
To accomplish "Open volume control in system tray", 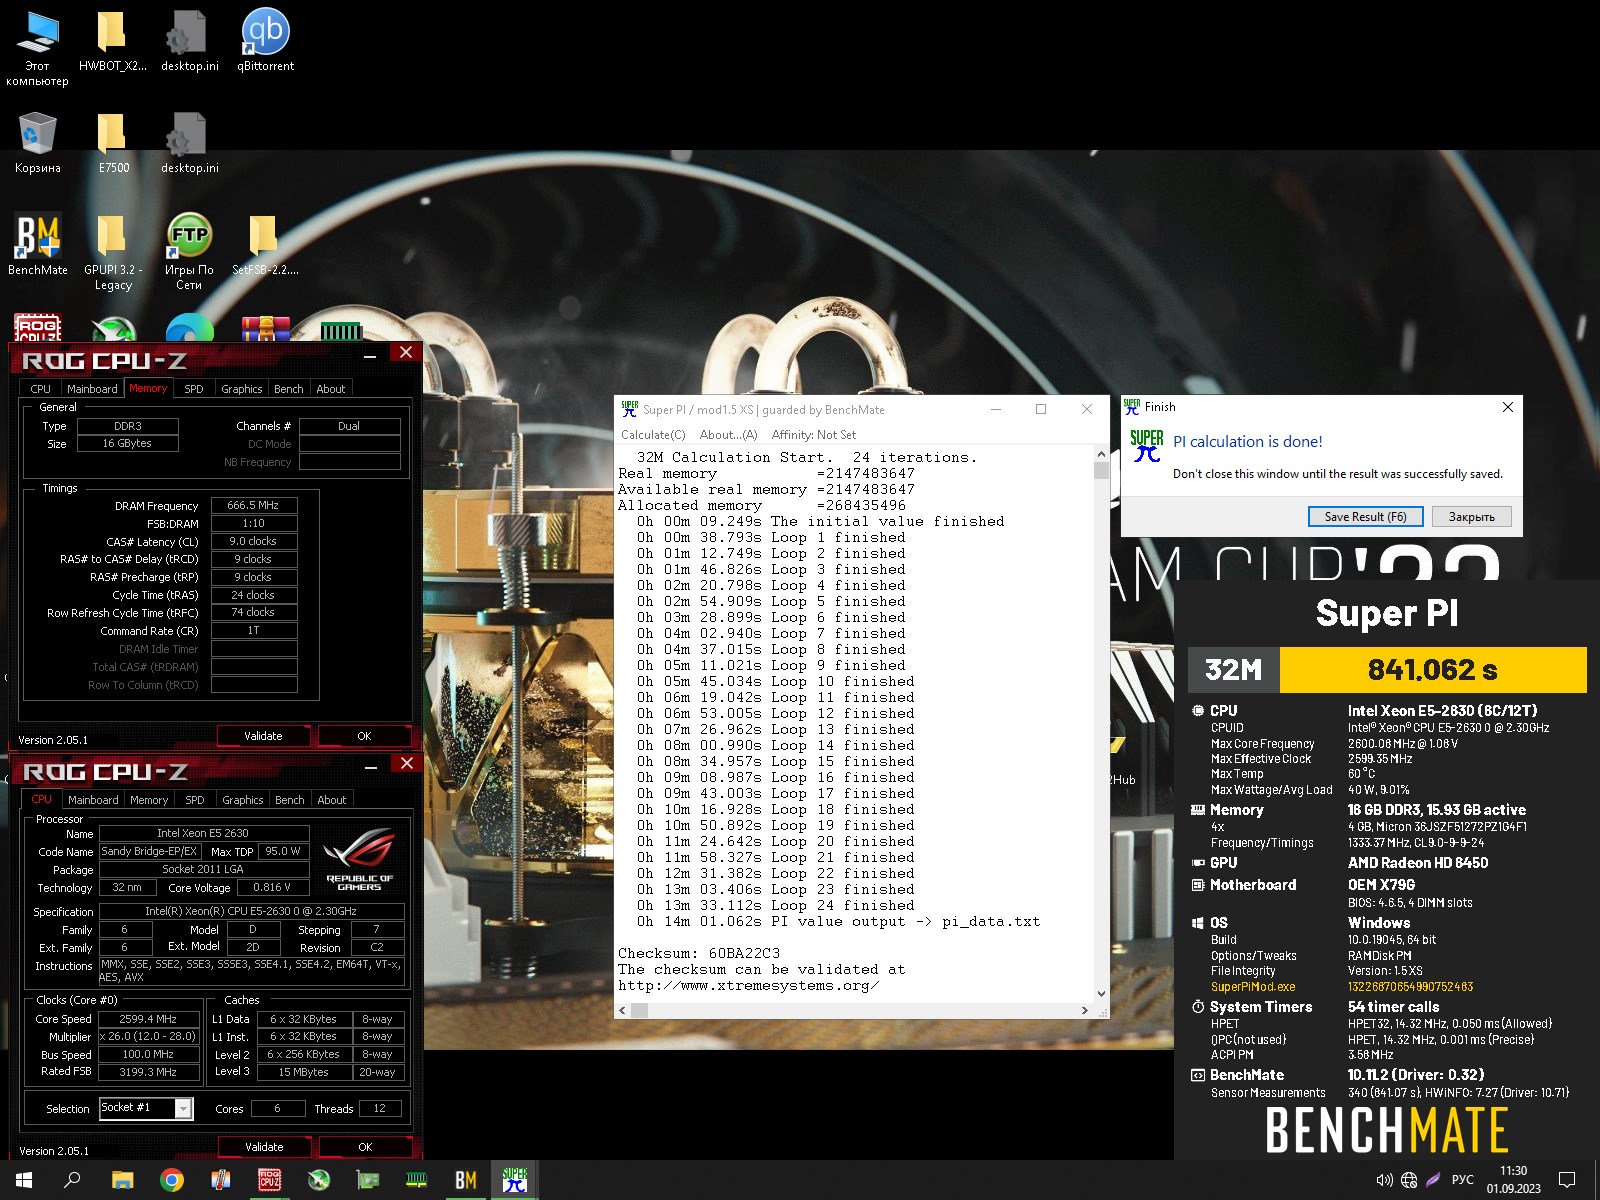I will point(1385,1180).
